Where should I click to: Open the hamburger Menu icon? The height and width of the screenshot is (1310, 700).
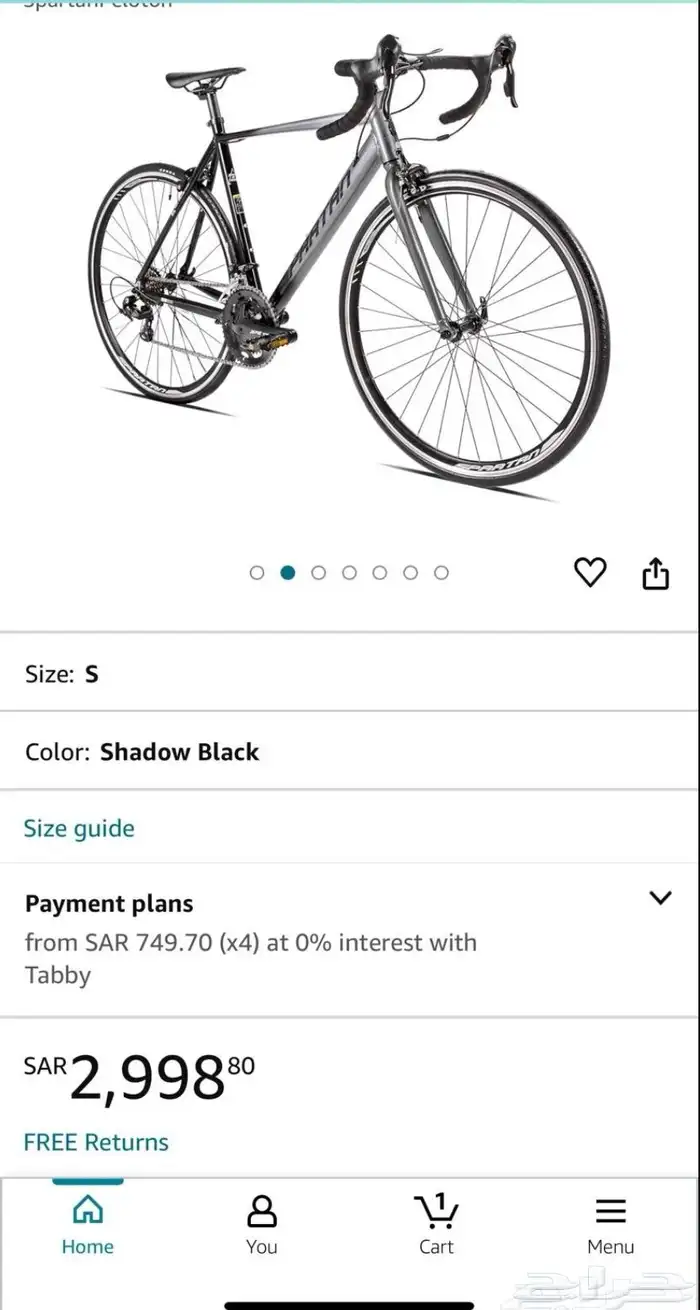pyautogui.click(x=611, y=1211)
